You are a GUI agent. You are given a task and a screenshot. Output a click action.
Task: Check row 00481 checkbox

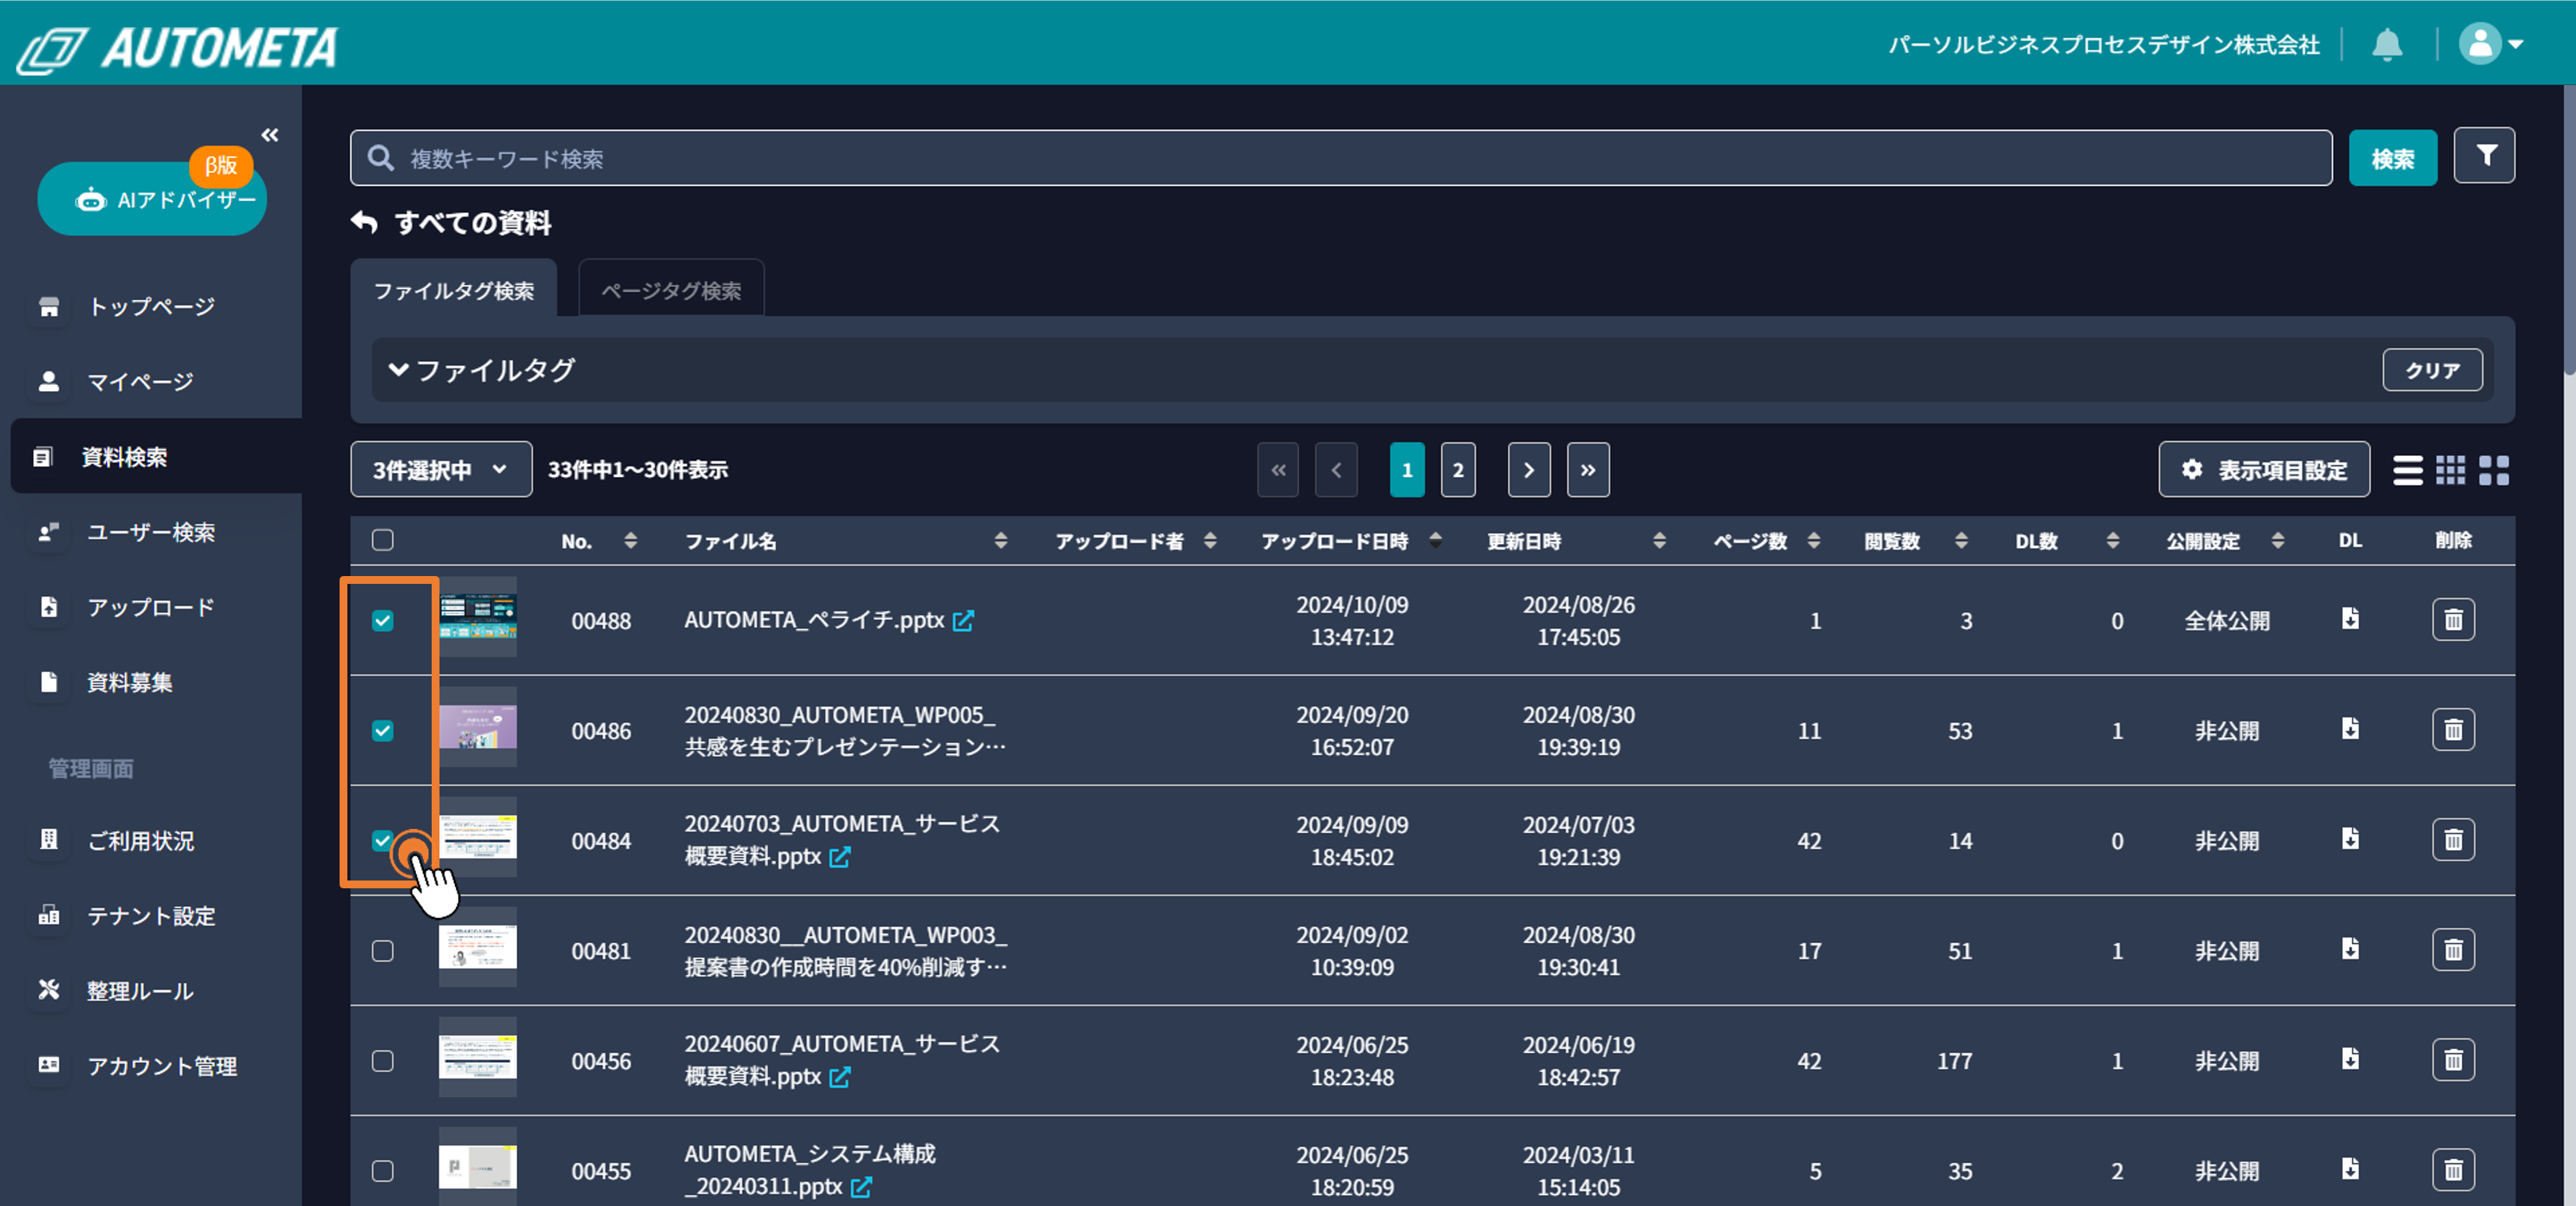coord(383,950)
